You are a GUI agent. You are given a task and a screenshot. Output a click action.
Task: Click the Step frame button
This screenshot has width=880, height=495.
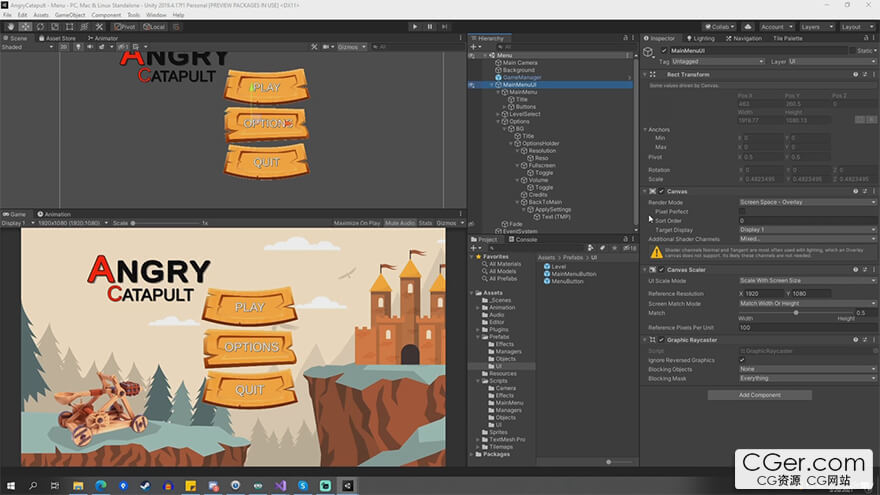[x=445, y=27]
